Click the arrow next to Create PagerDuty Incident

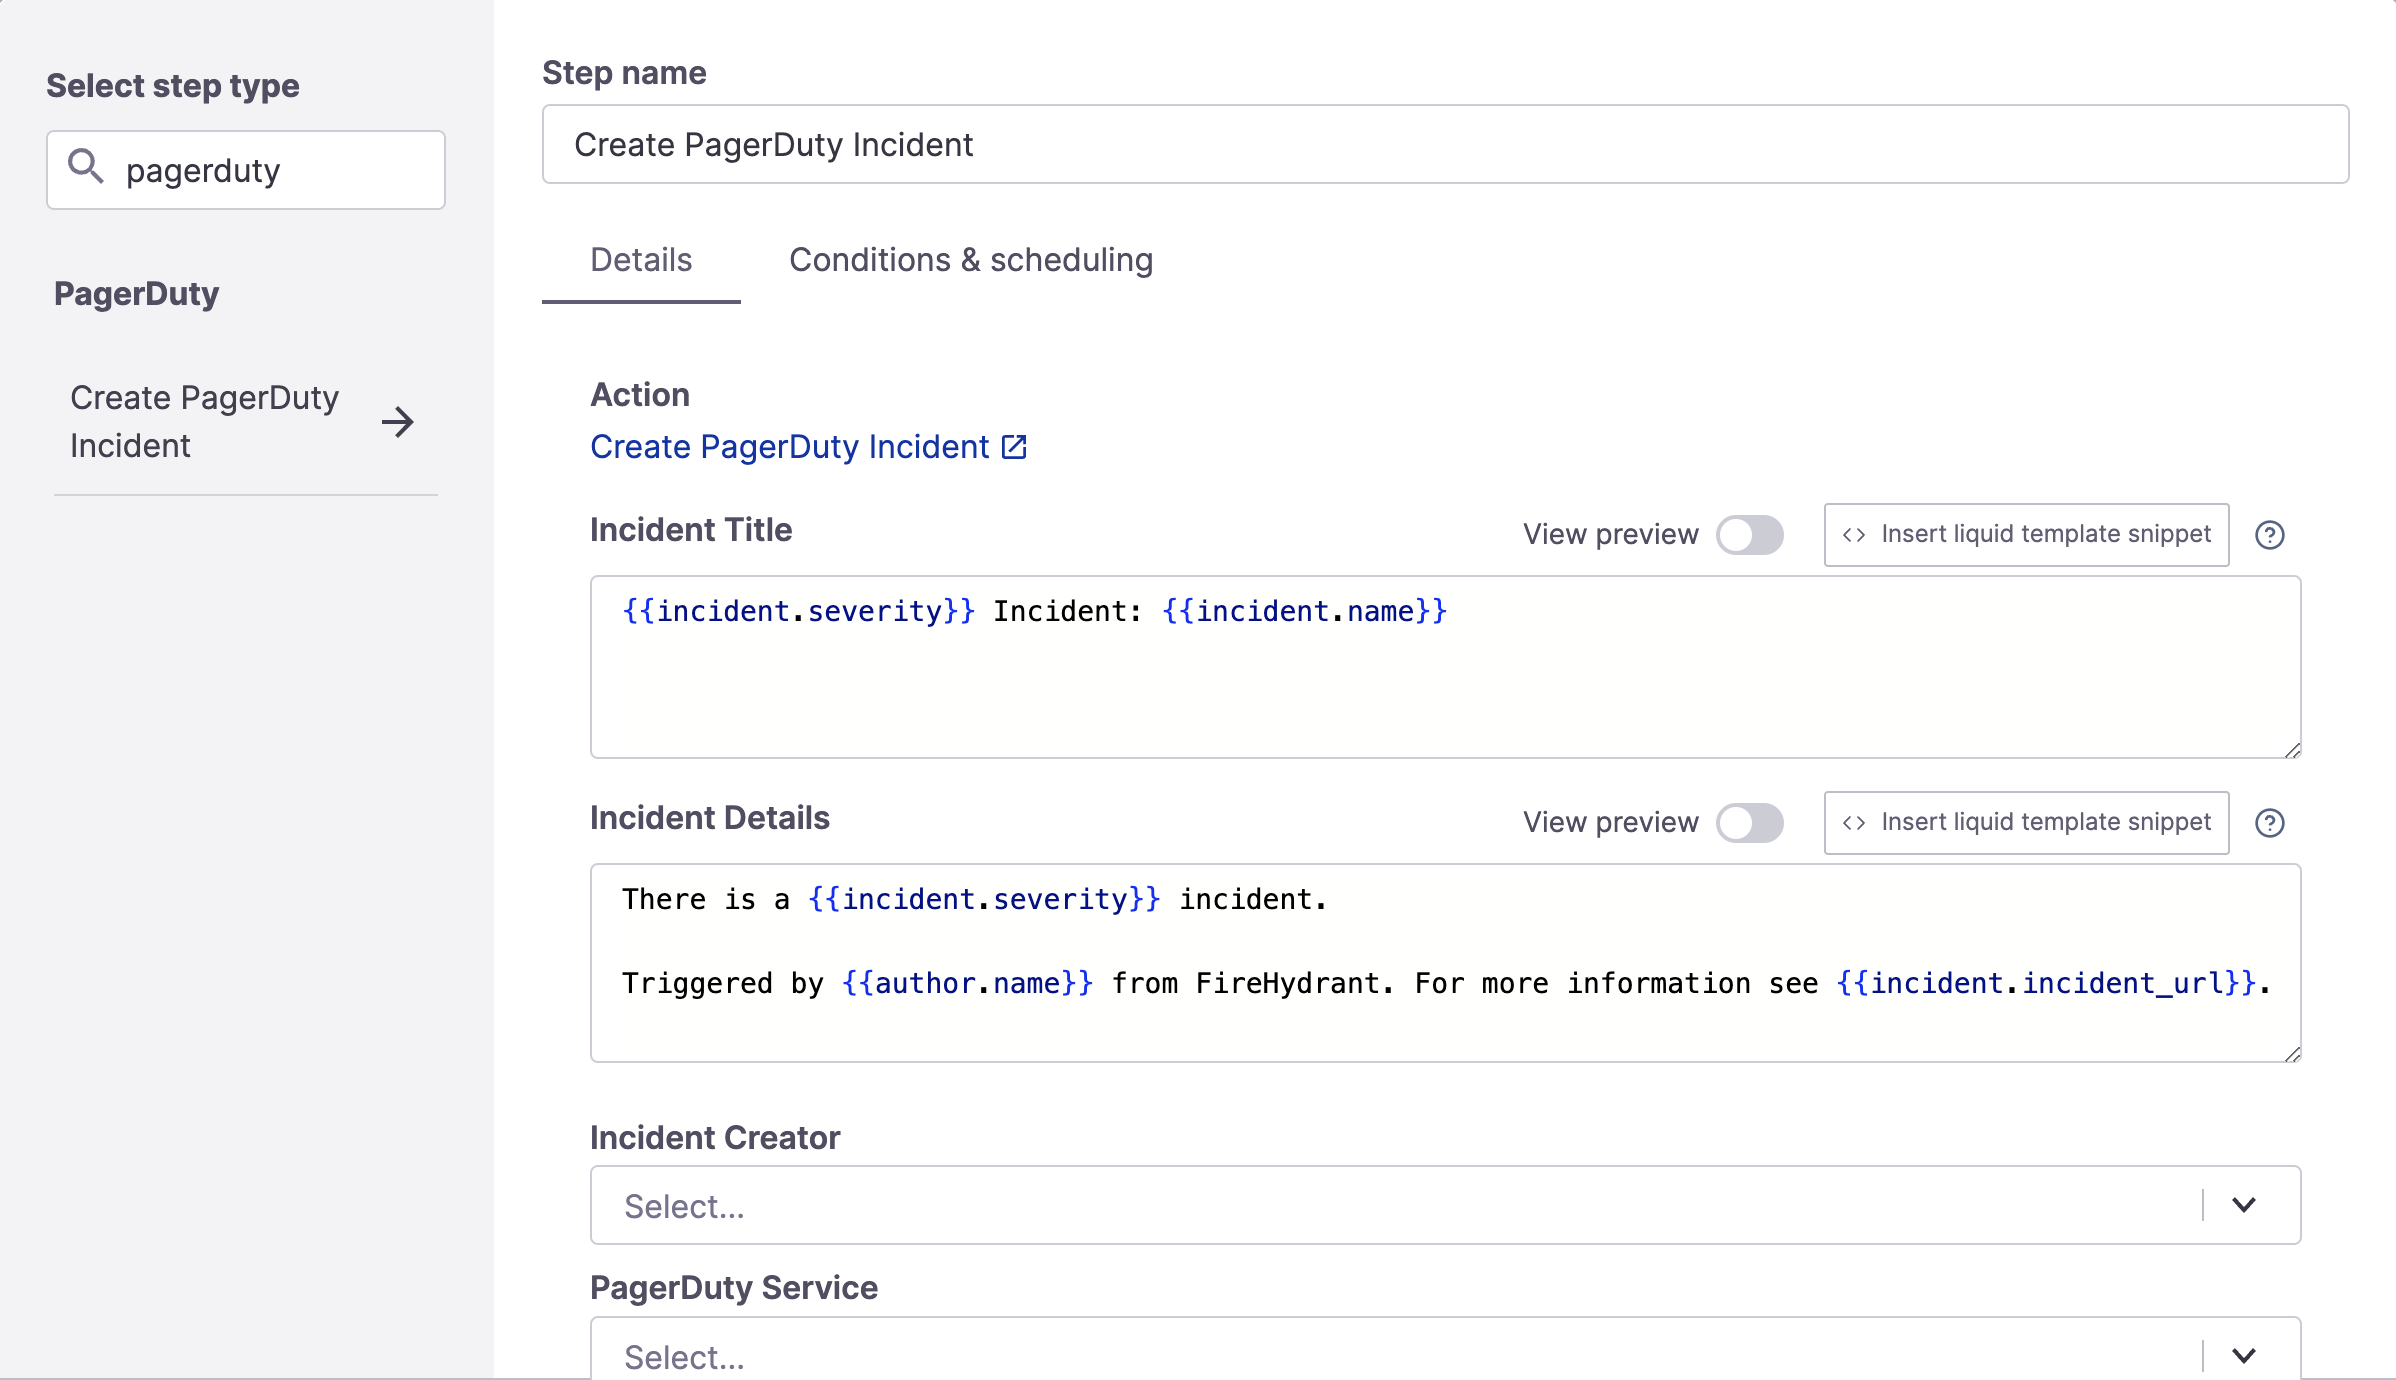tap(398, 422)
